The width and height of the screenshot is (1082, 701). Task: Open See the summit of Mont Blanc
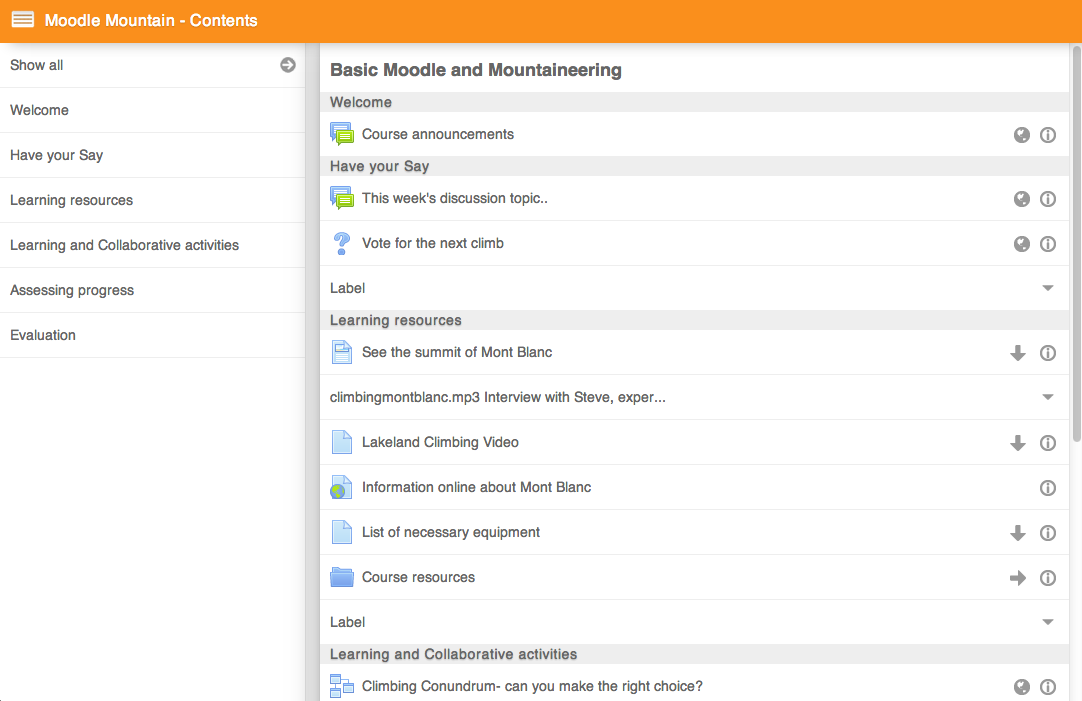457,352
